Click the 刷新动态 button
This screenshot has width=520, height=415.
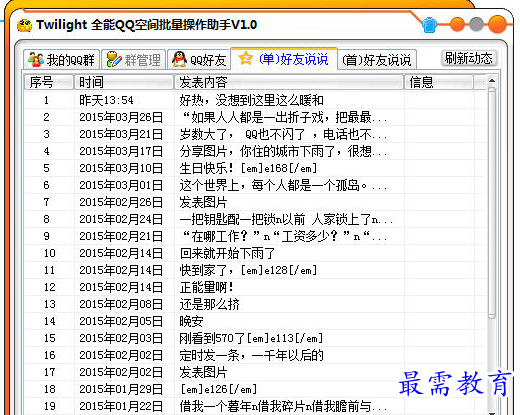[x=469, y=58]
